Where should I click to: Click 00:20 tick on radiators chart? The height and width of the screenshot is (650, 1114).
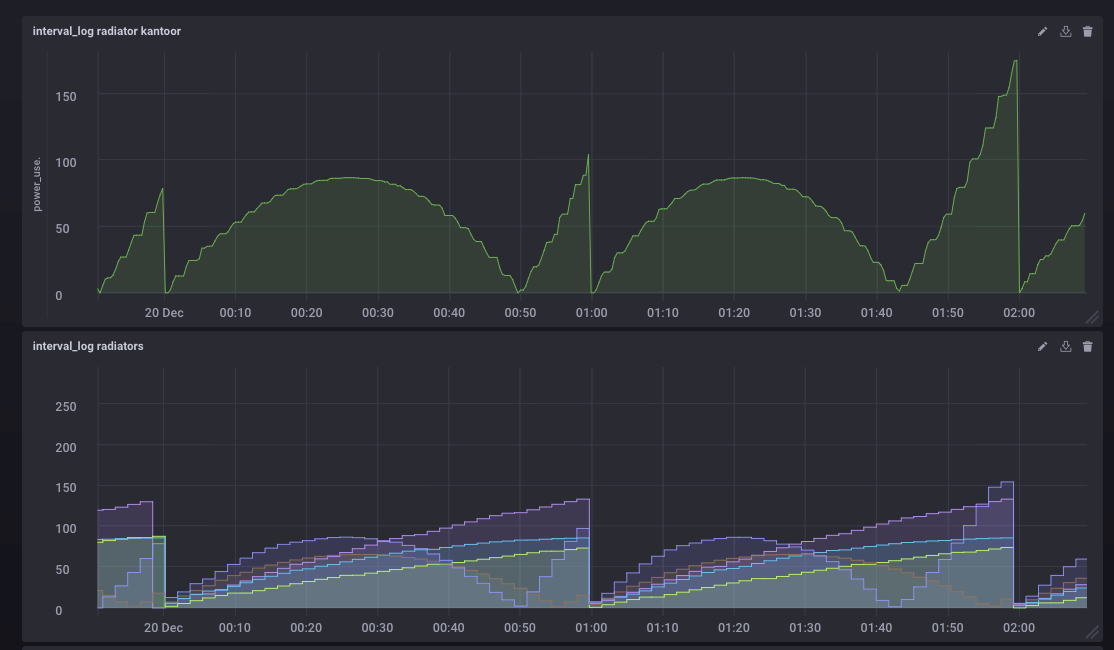coord(305,628)
